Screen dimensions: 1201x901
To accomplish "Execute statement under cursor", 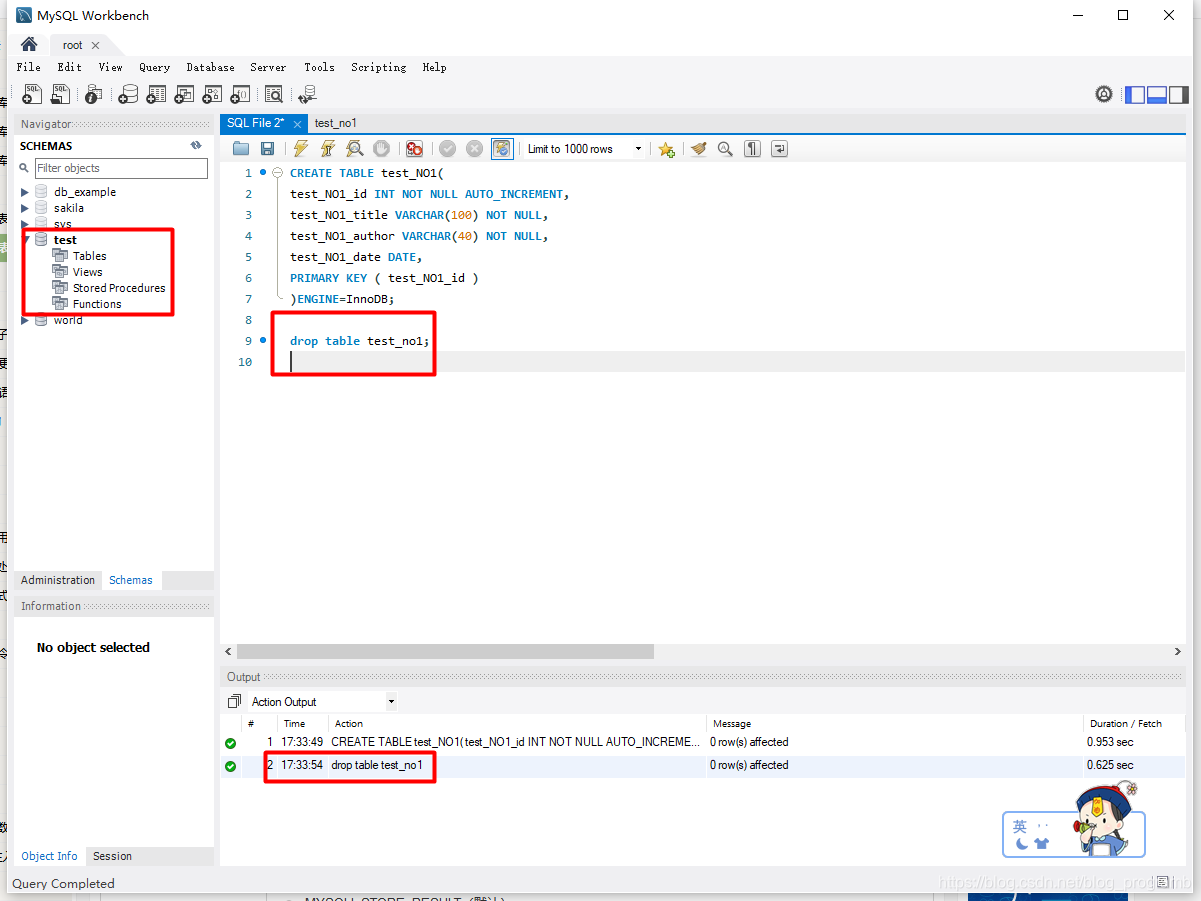I will 327,149.
